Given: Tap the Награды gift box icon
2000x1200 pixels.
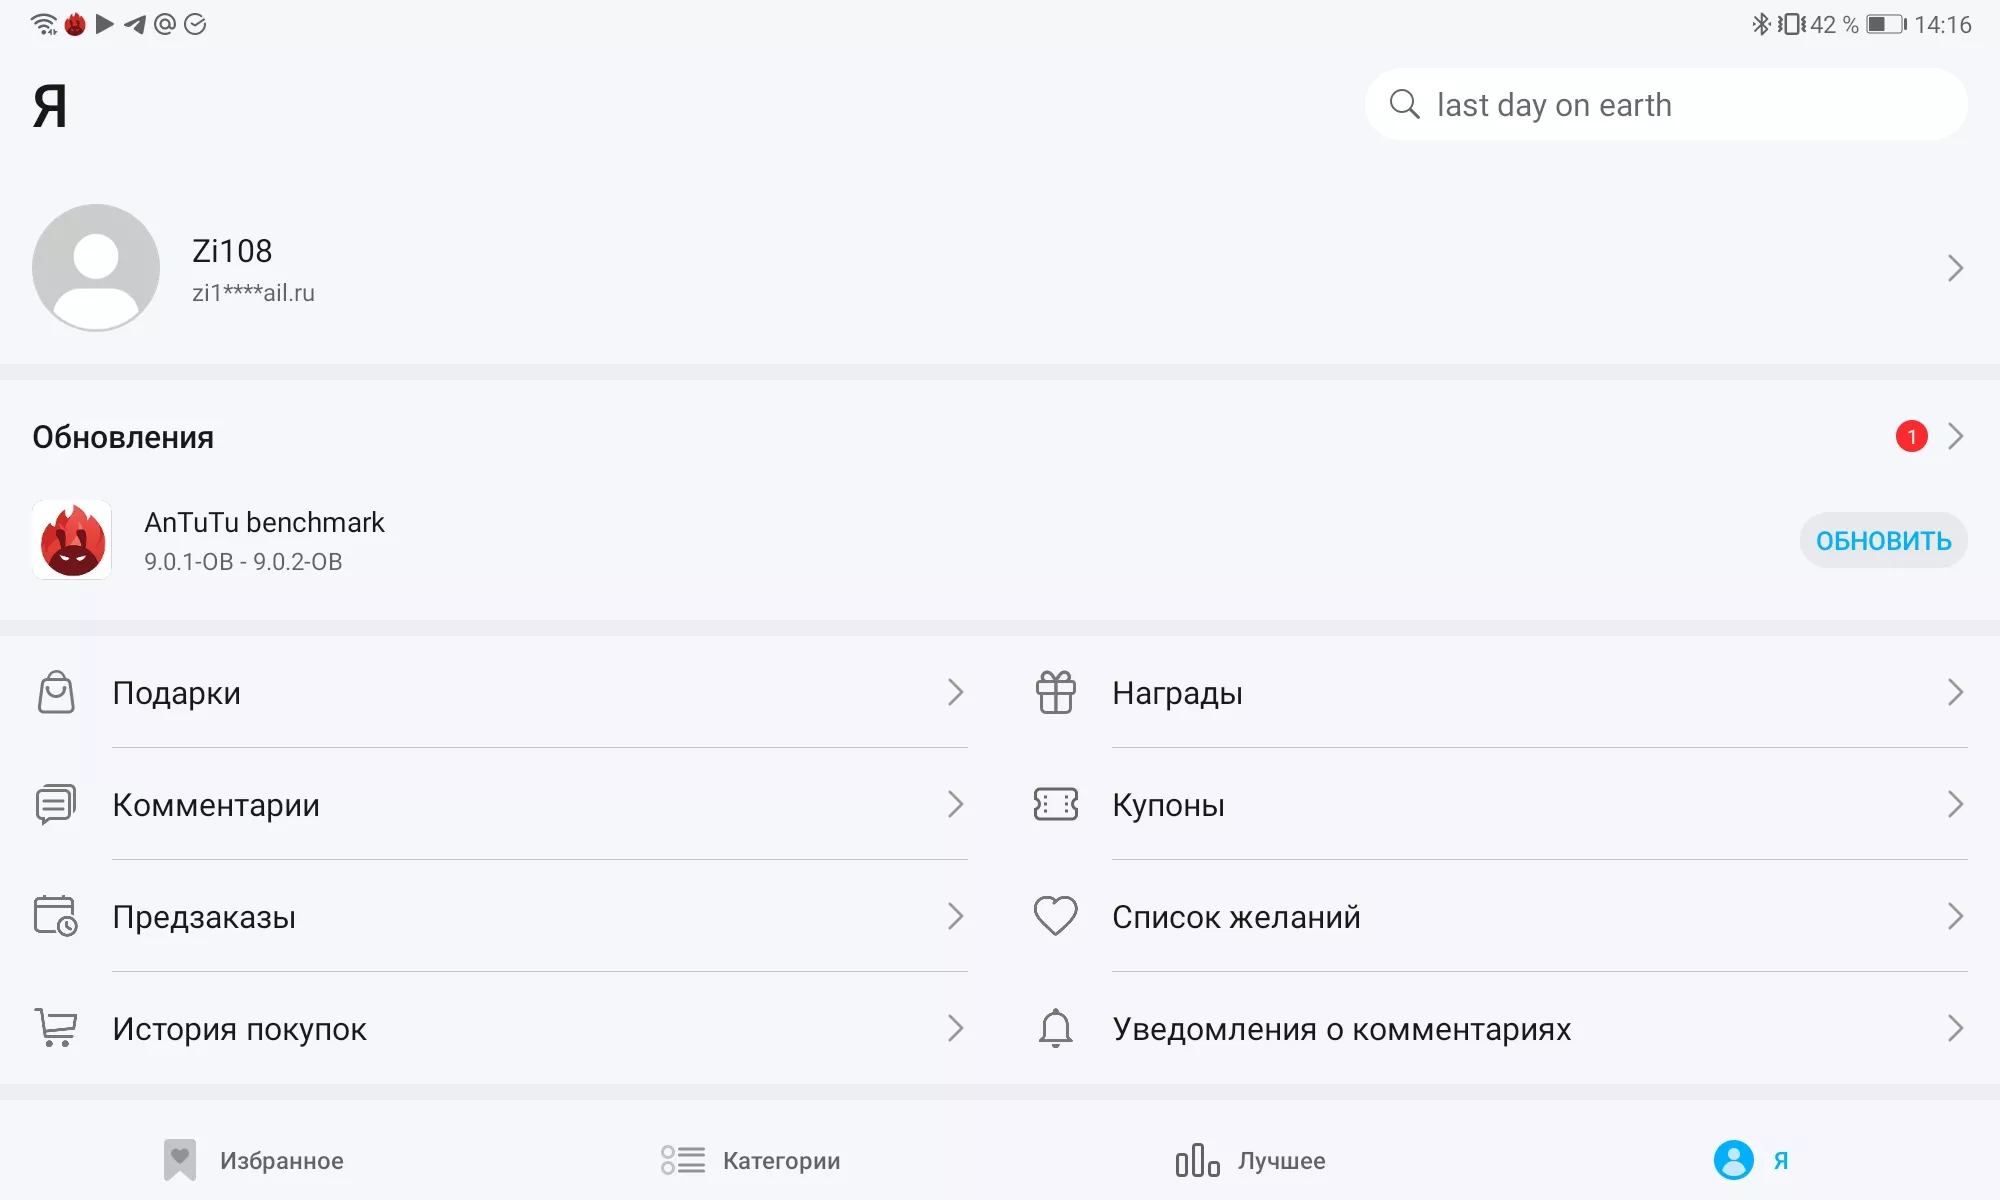Looking at the screenshot, I should (x=1056, y=692).
